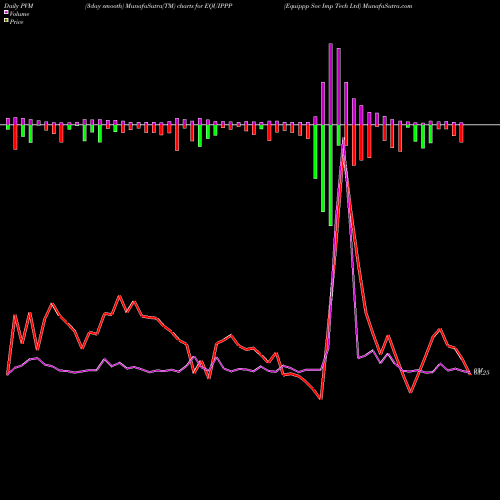Image resolution: width=500 pixels, height=500 pixels.
Task: Click the '(Equippp Soc Imp Tech Ltd) MunafaSutra.com' text
Action: coord(348,6)
